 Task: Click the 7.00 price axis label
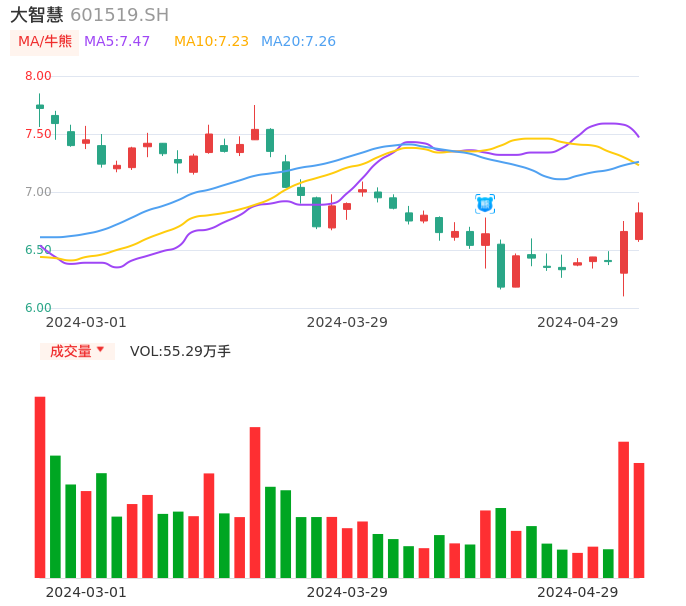click(38, 192)
